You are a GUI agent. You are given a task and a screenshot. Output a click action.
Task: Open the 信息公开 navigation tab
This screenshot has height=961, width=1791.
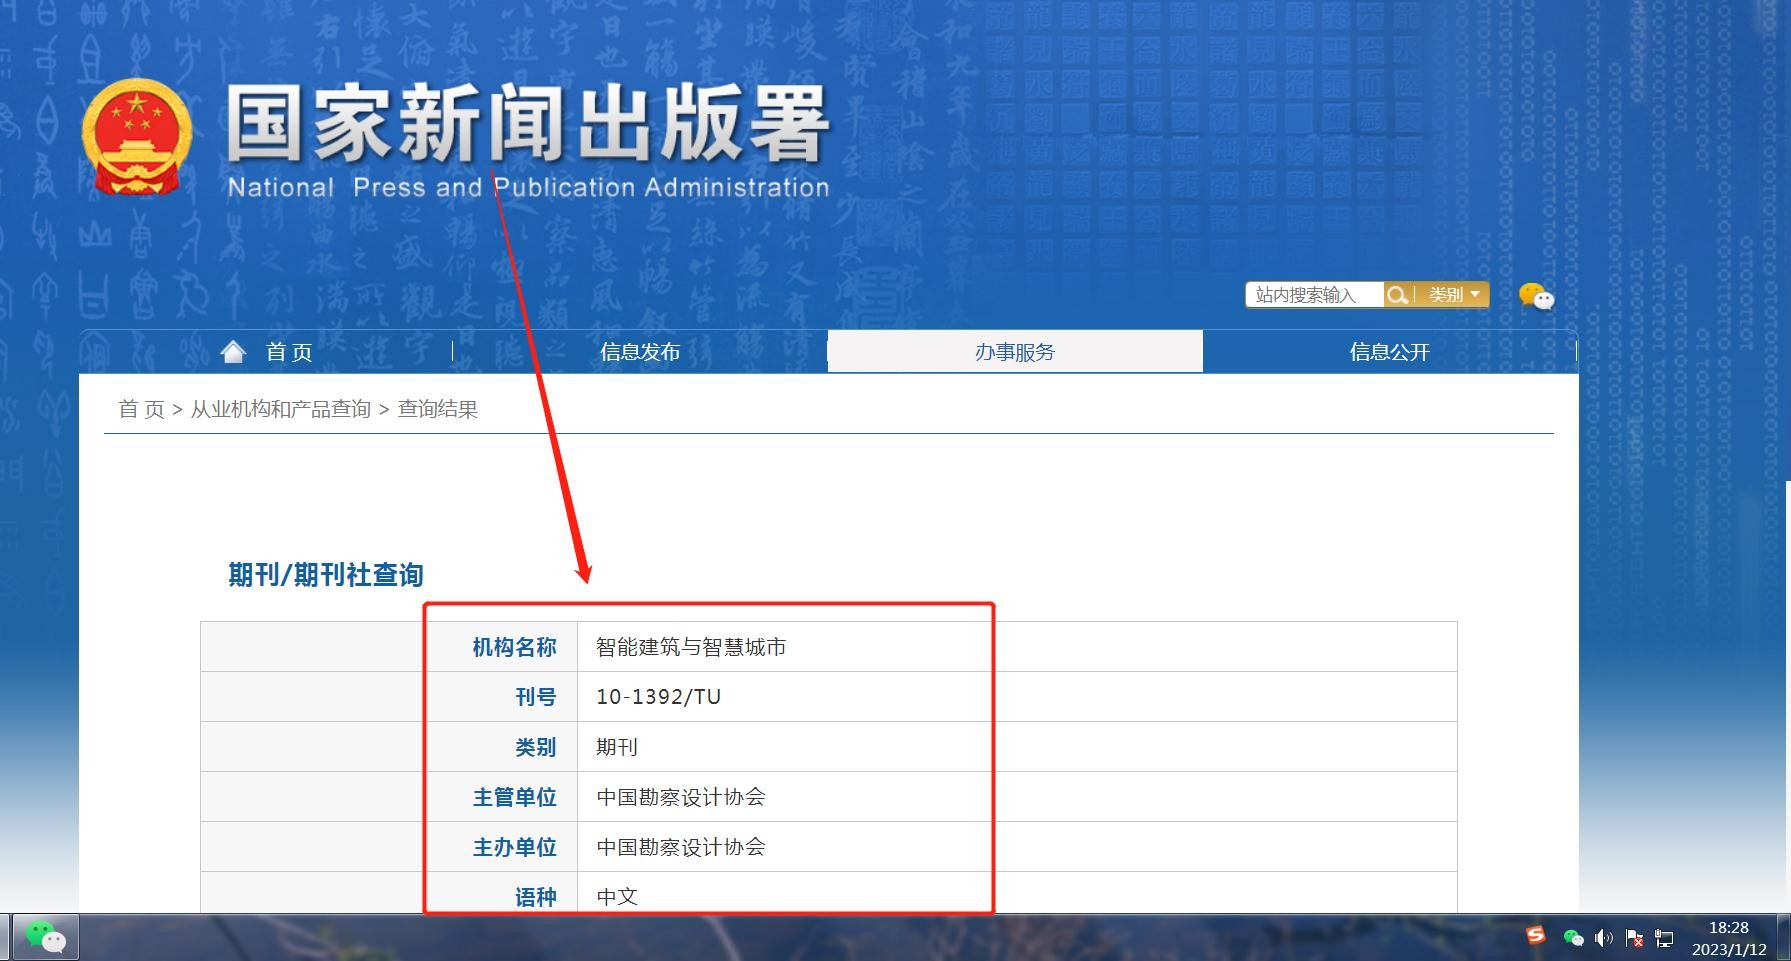[x=1390, y=351]
